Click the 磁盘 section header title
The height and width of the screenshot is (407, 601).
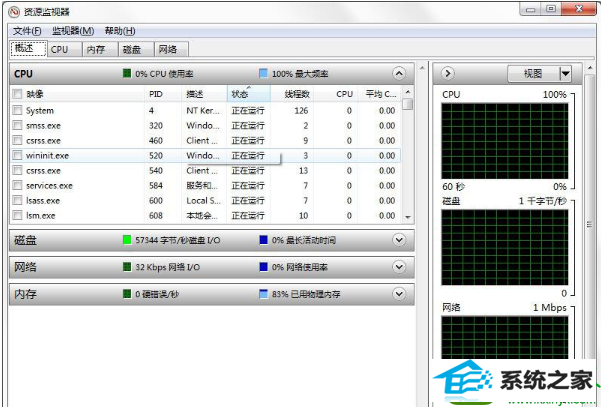(x=25, y=240)
